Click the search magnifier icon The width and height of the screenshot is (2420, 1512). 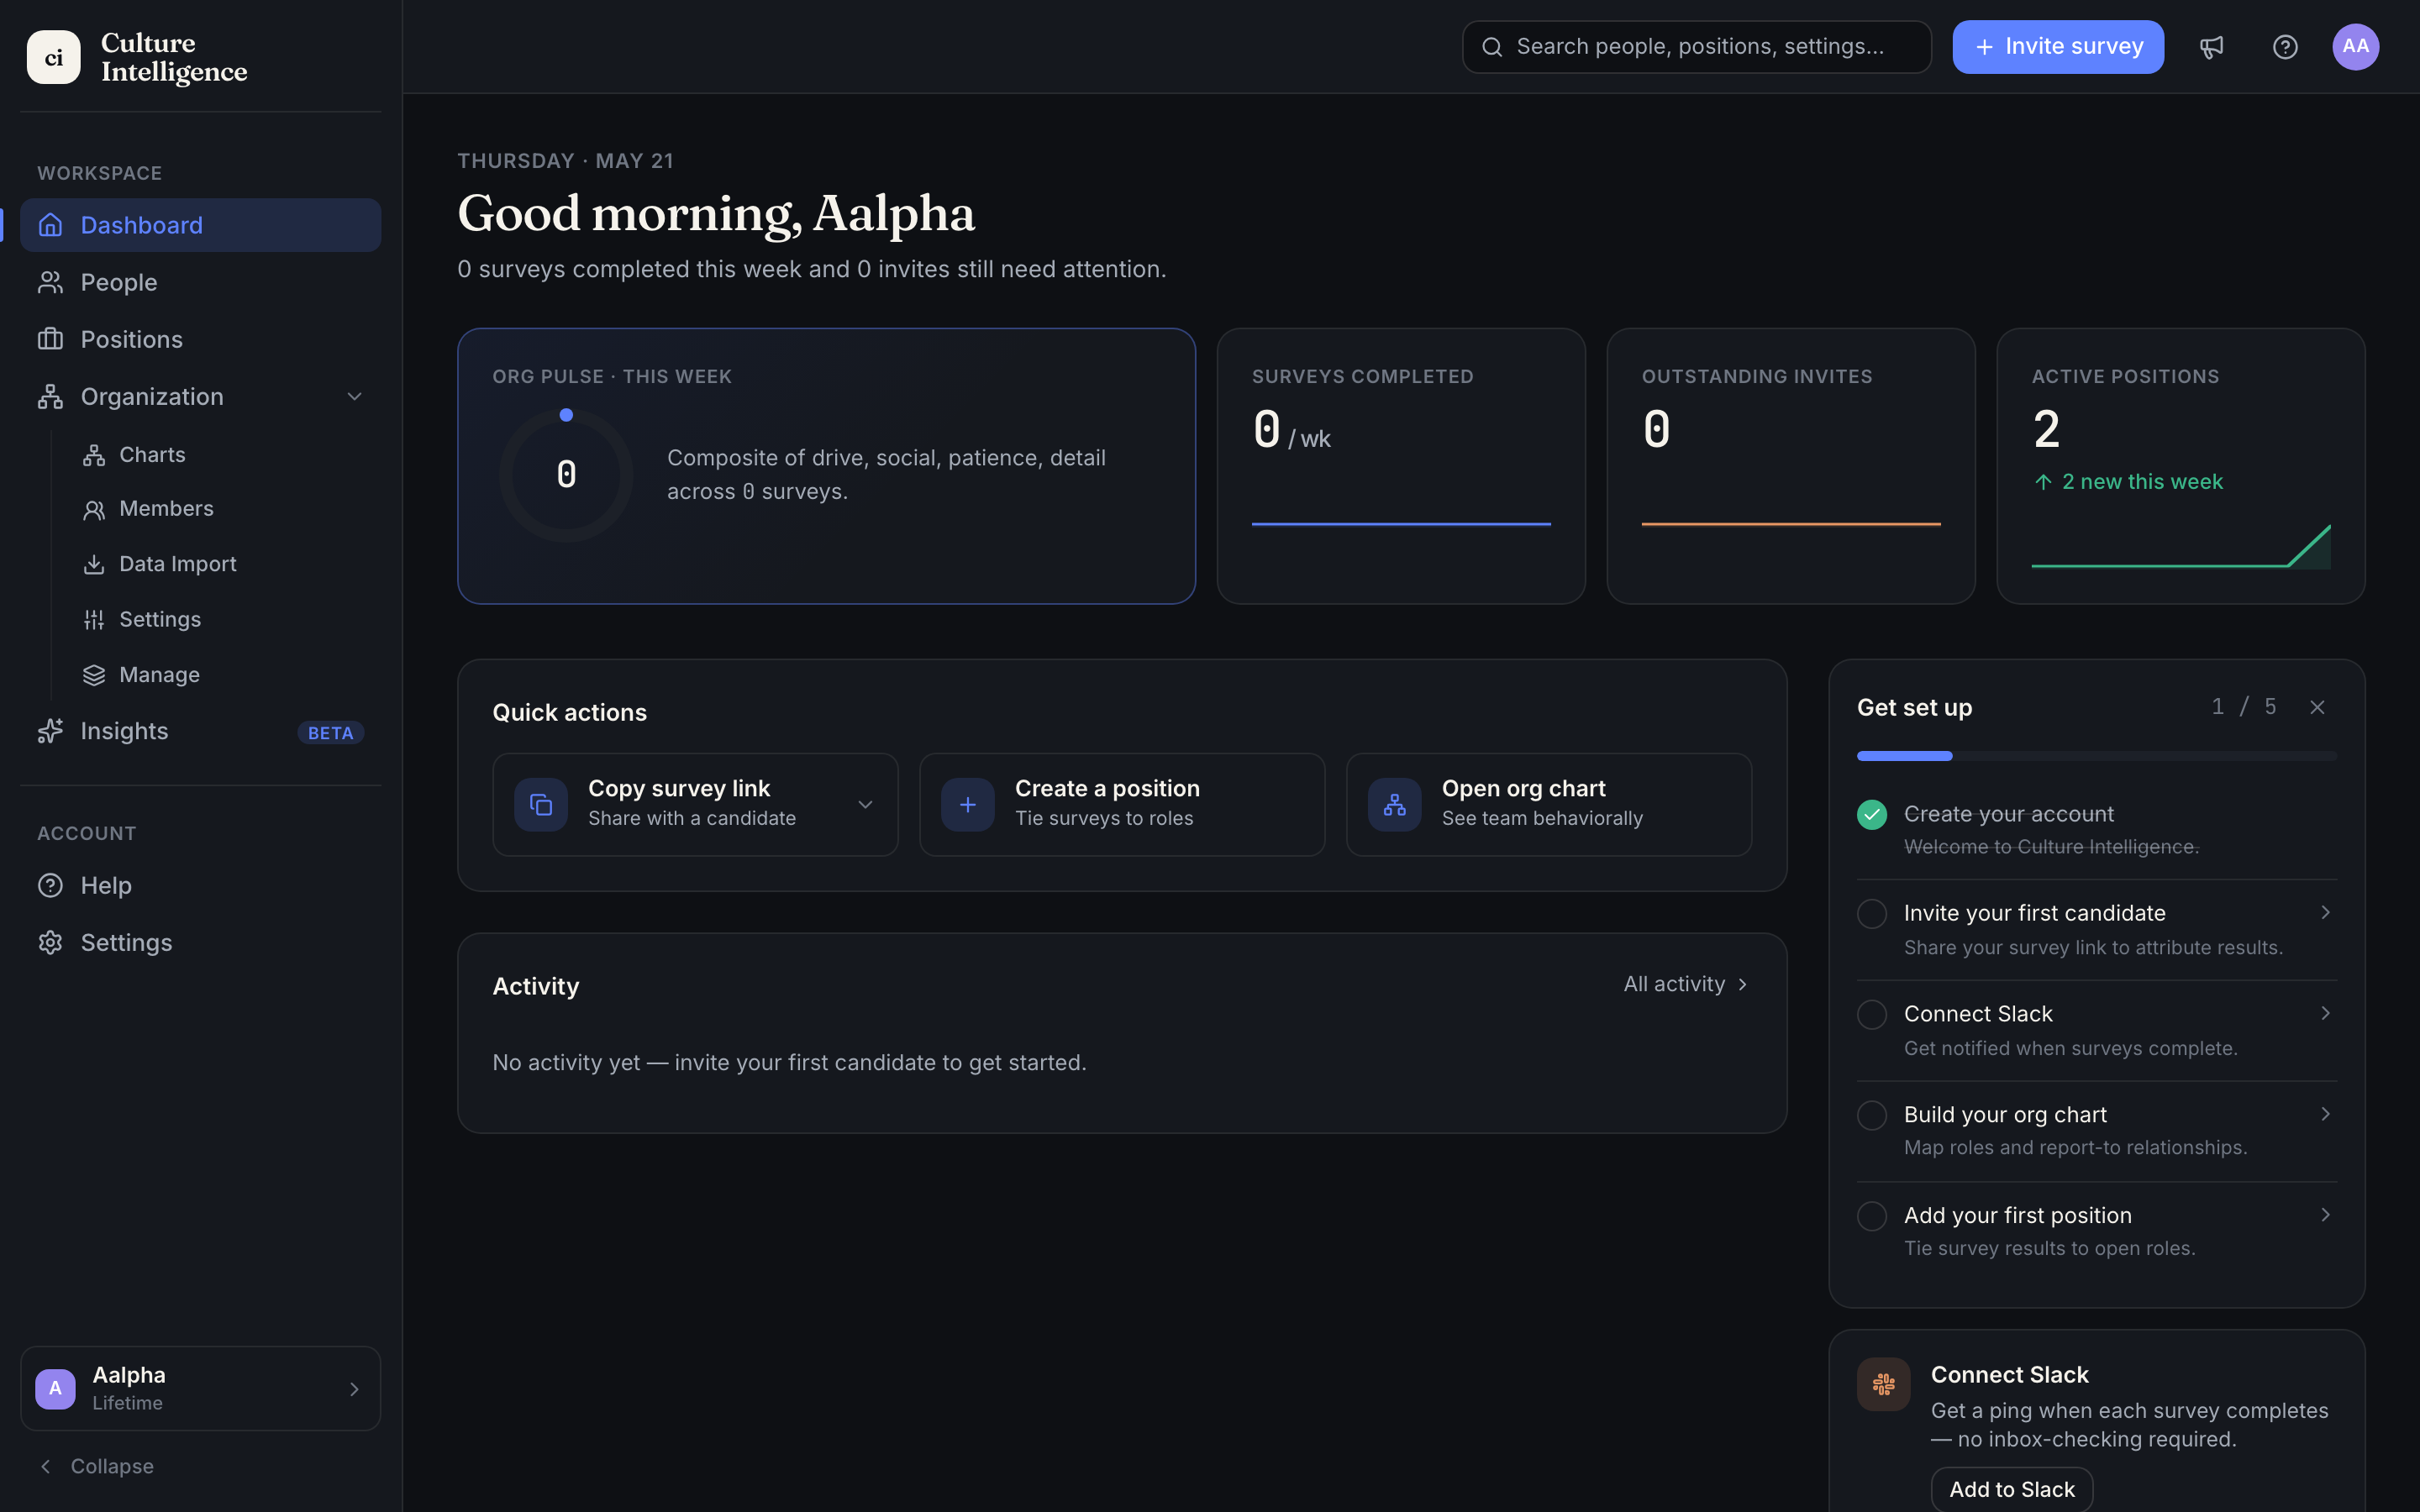click(x=1492, y=47)
